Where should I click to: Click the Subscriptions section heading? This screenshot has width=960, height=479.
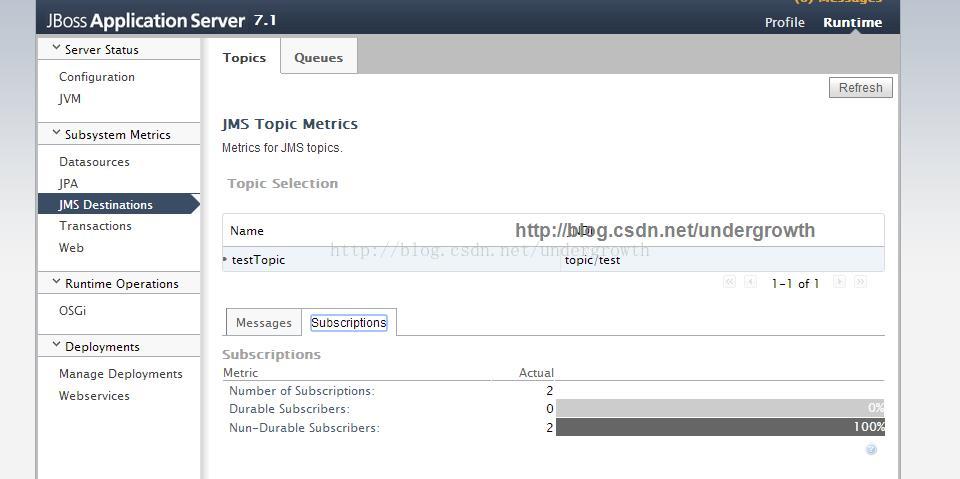[271, 355]
